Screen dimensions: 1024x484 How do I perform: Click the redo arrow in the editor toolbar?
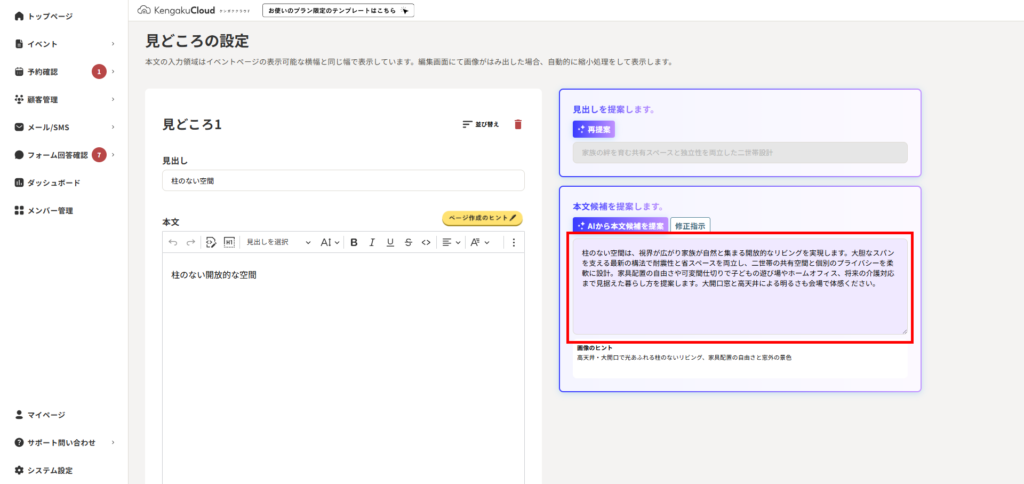tap(190, 242)
